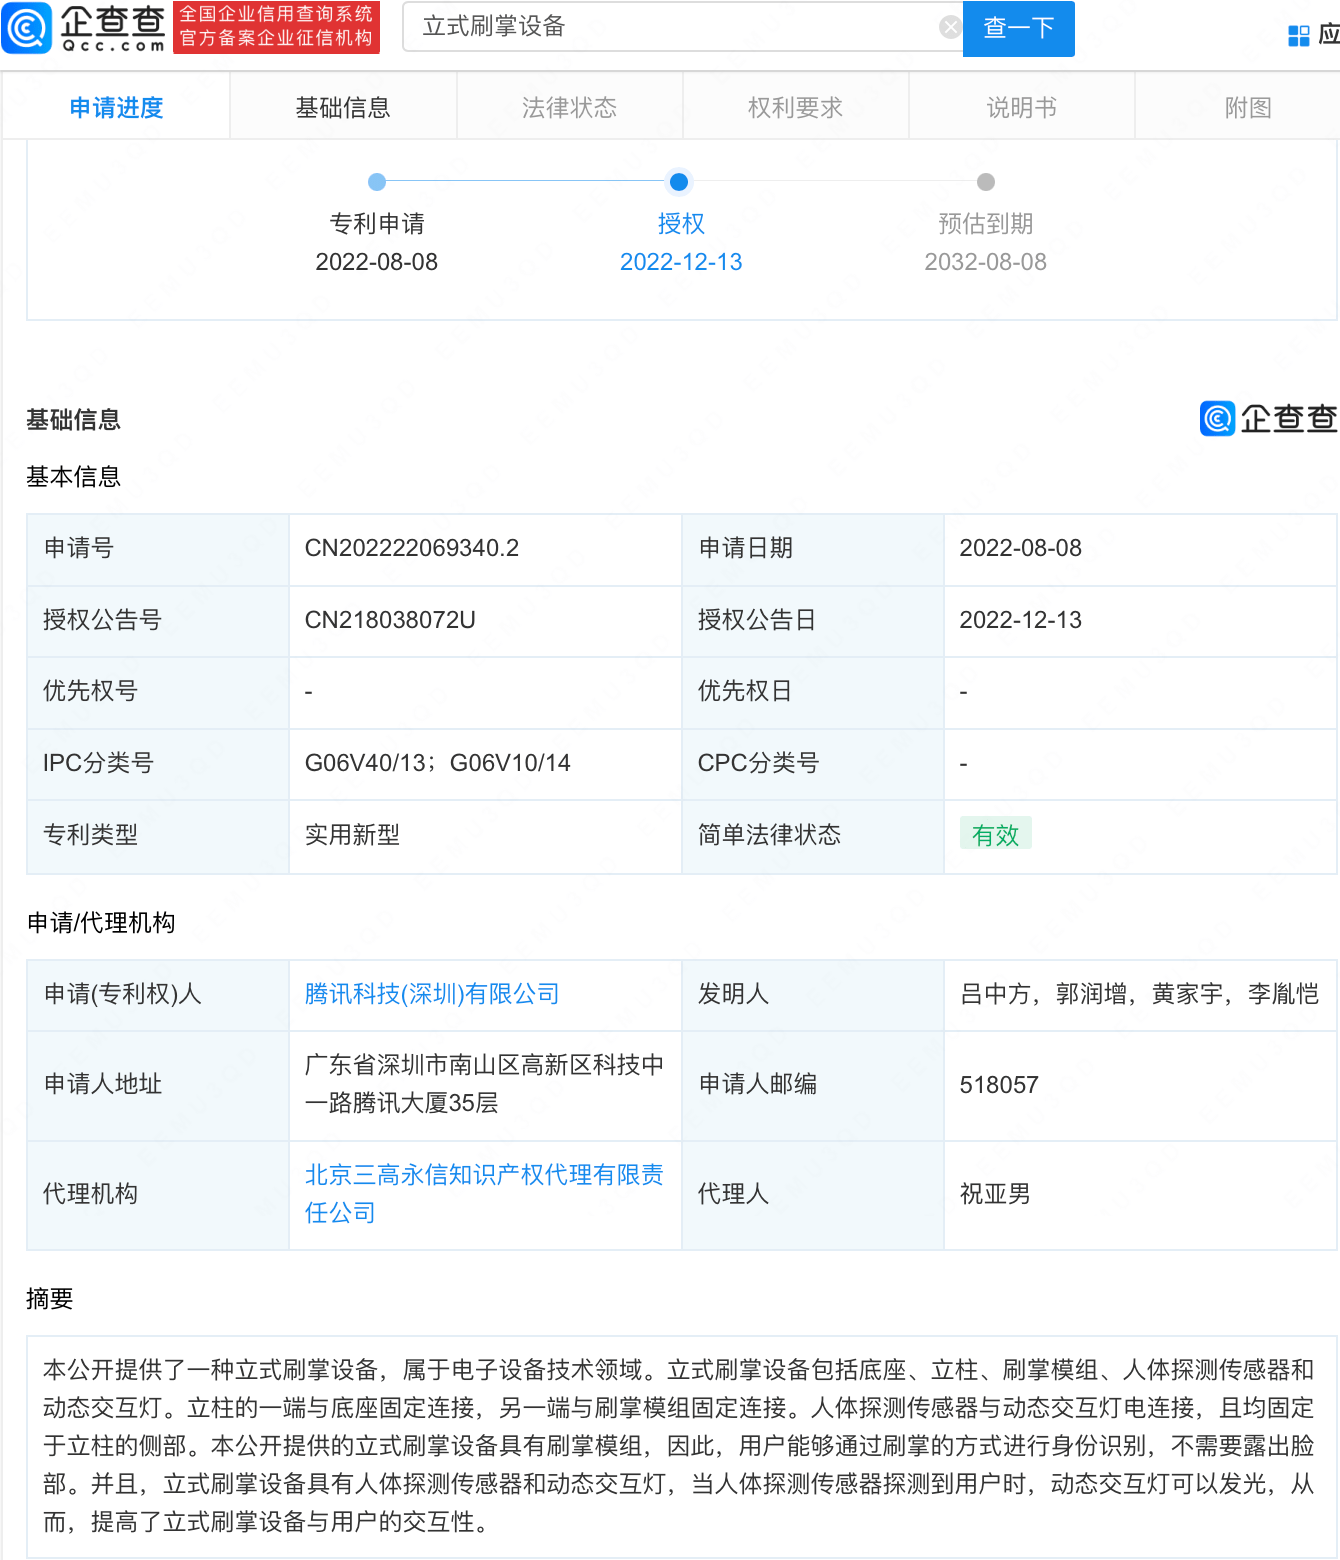Click the 基本信息 section heading
The height and width of the screenshot is (1560, 1340).
[74, 477]
